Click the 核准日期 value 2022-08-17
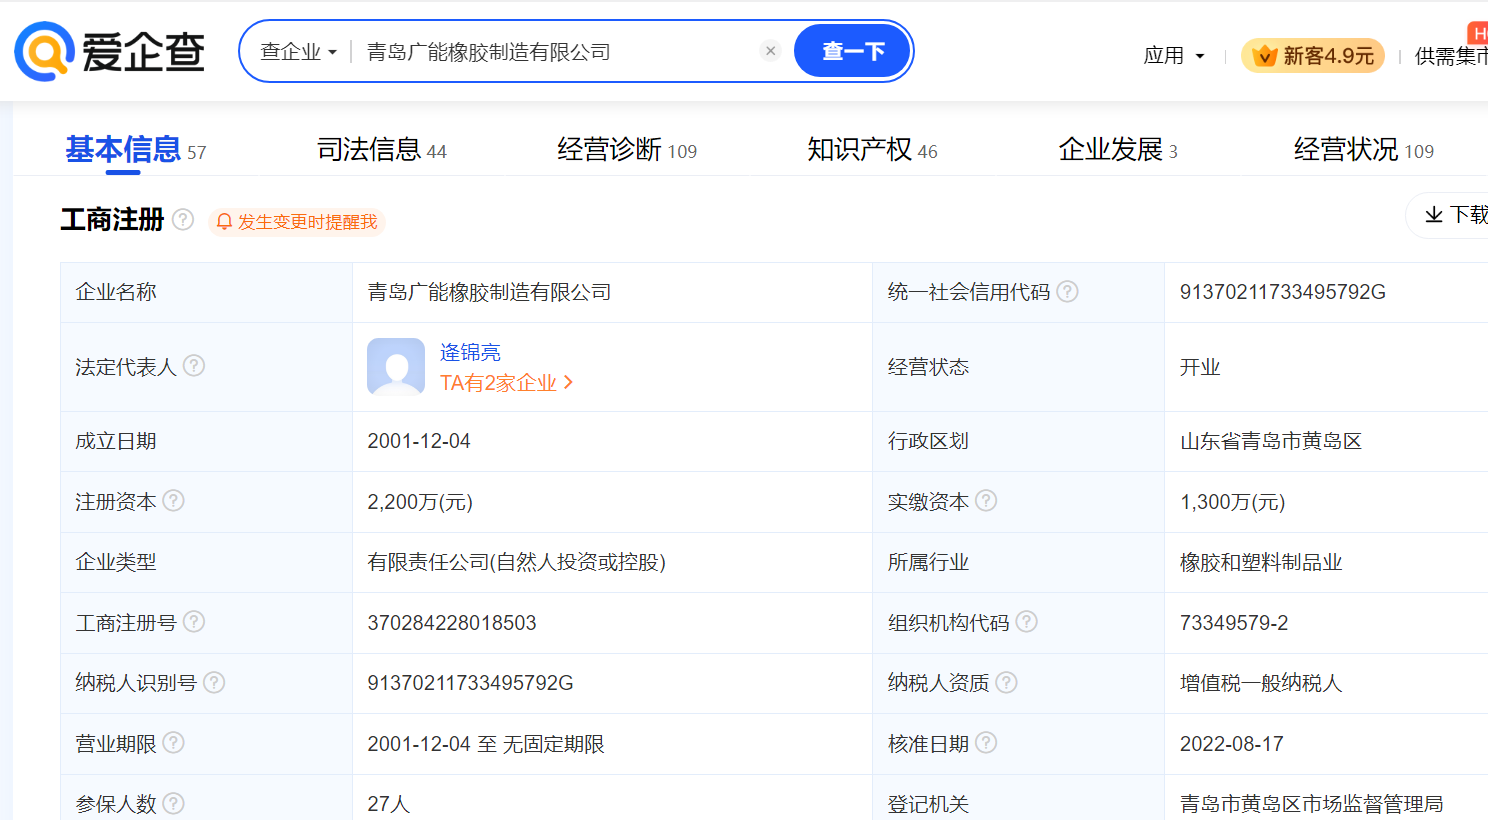The height and width of the screenshot is (820, 1488). click(x=1232, y=744)
